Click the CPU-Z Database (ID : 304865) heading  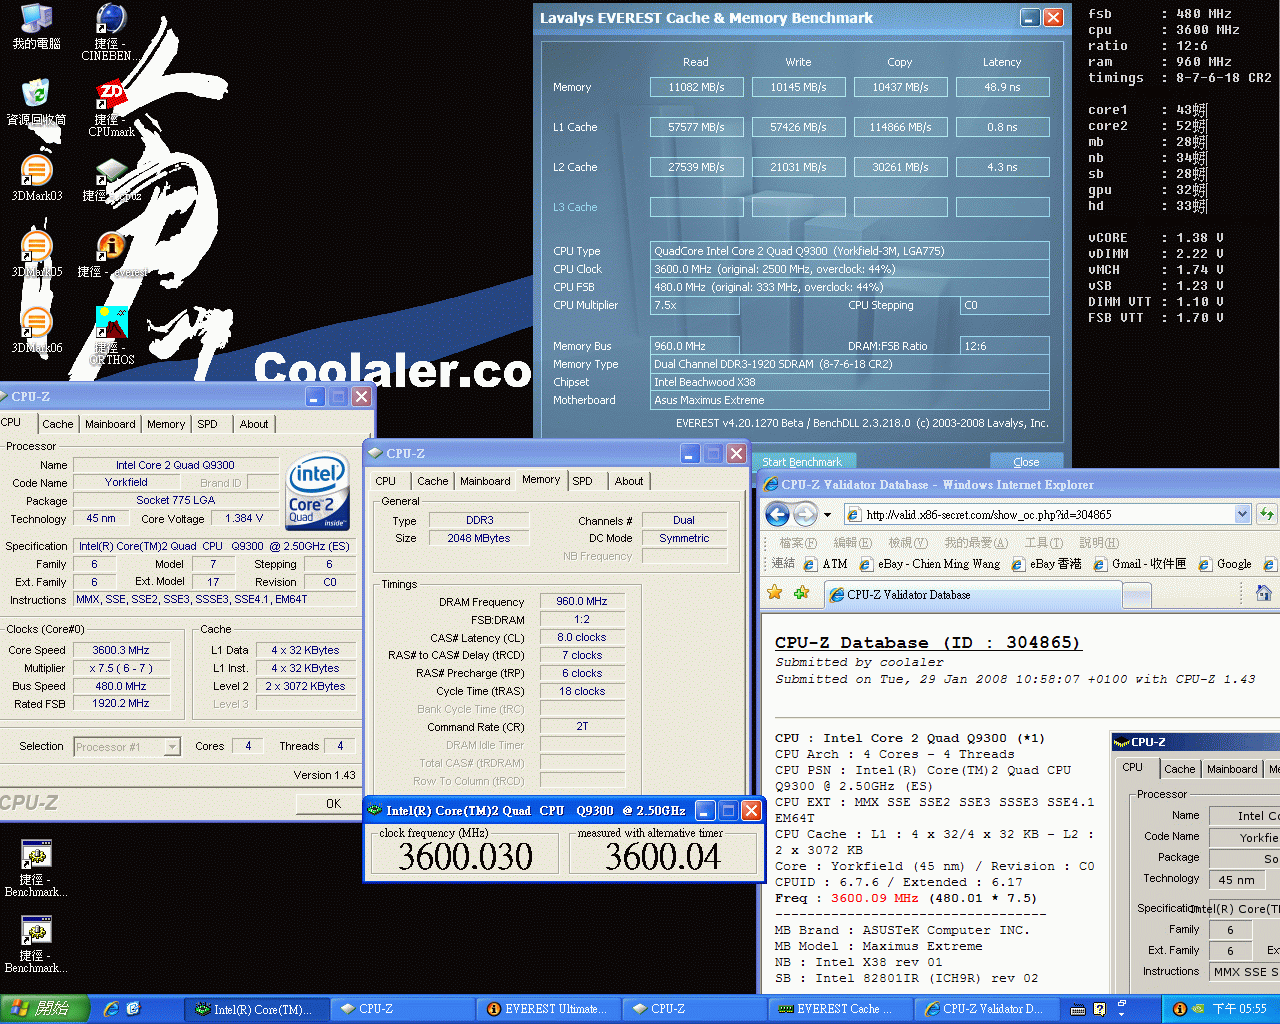click(928, 642)
